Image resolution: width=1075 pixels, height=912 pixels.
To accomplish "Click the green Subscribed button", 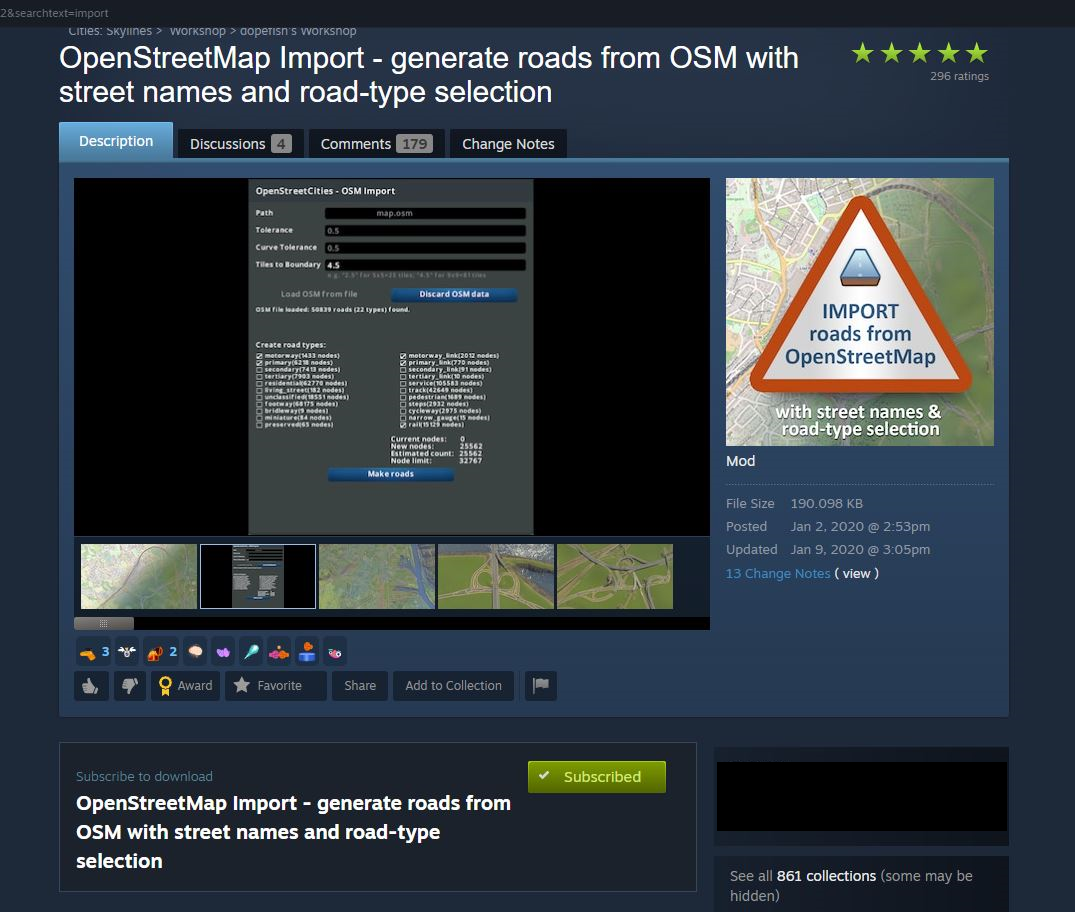I will coord(596,777).
